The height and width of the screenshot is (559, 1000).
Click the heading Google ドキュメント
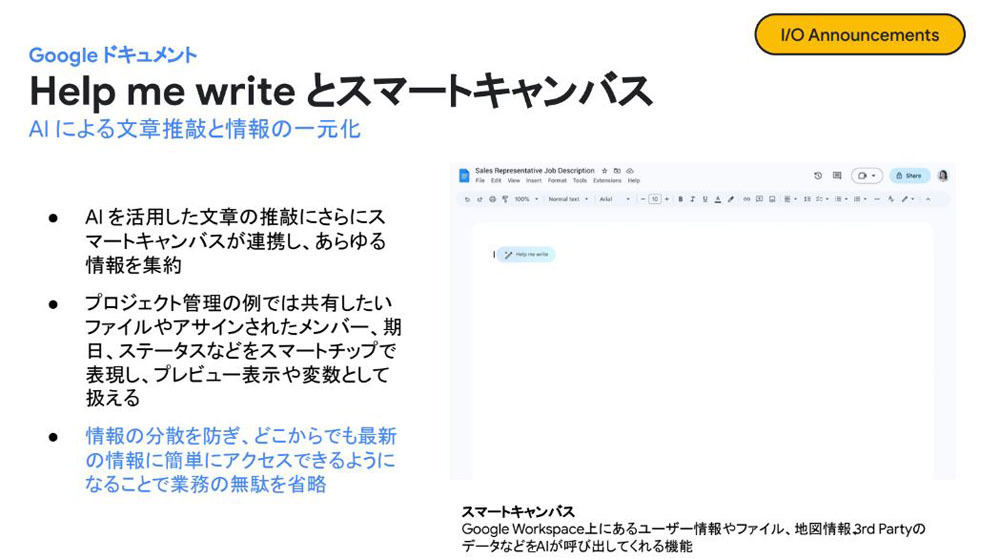[113, 55]
